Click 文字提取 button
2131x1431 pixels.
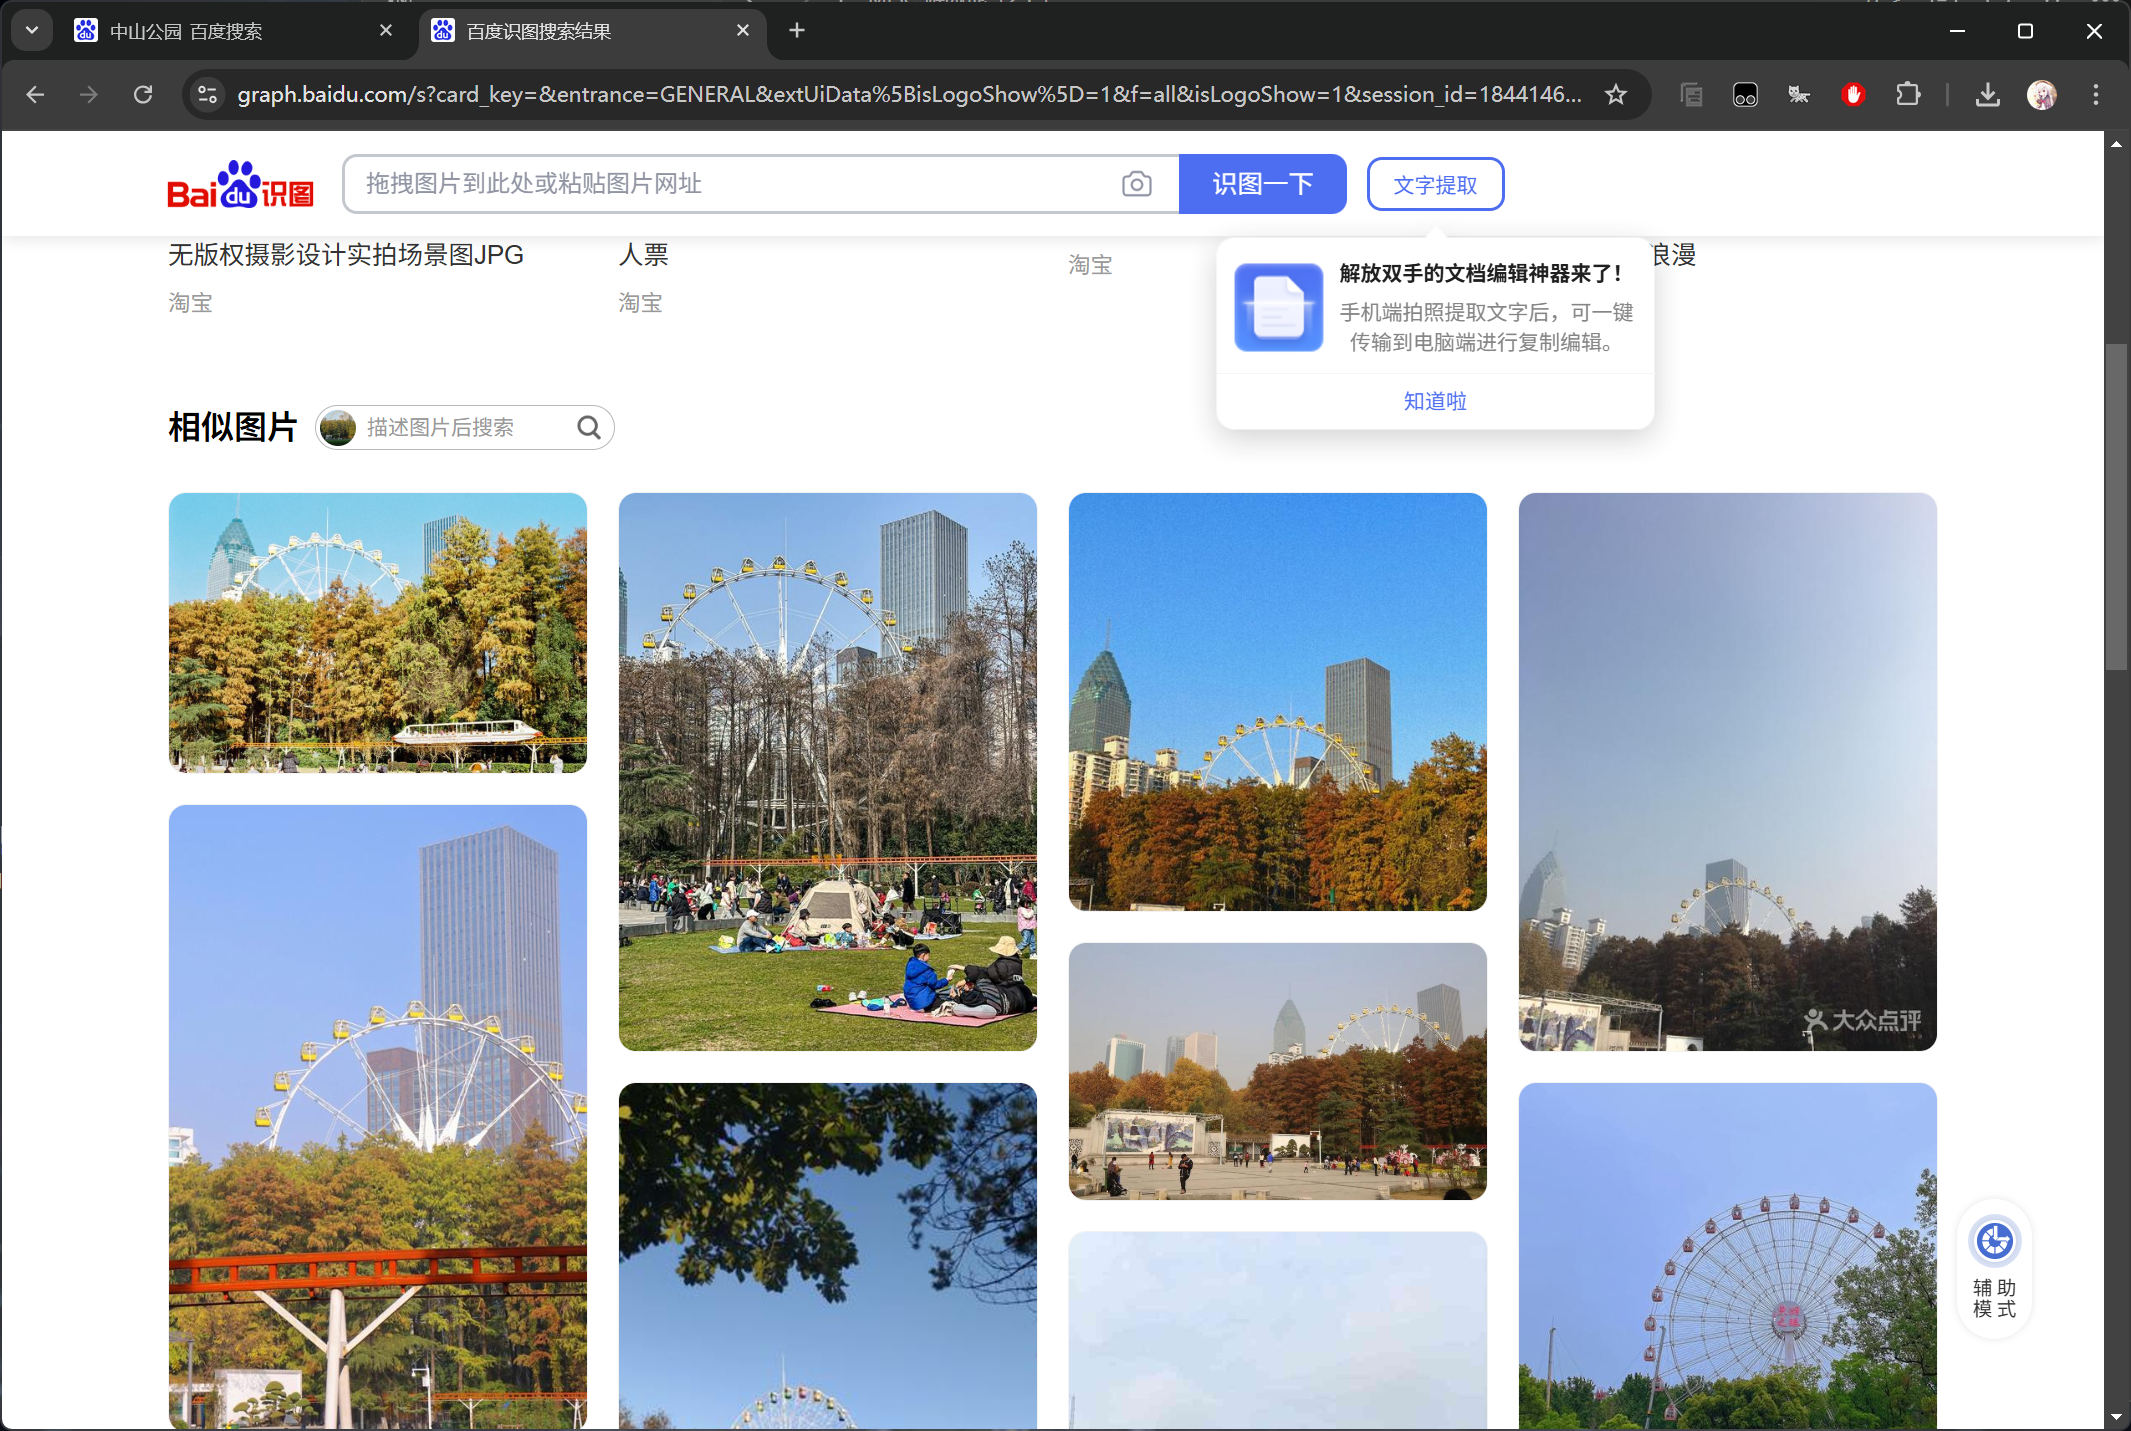pyautogui.click(x=1435, y=185)
